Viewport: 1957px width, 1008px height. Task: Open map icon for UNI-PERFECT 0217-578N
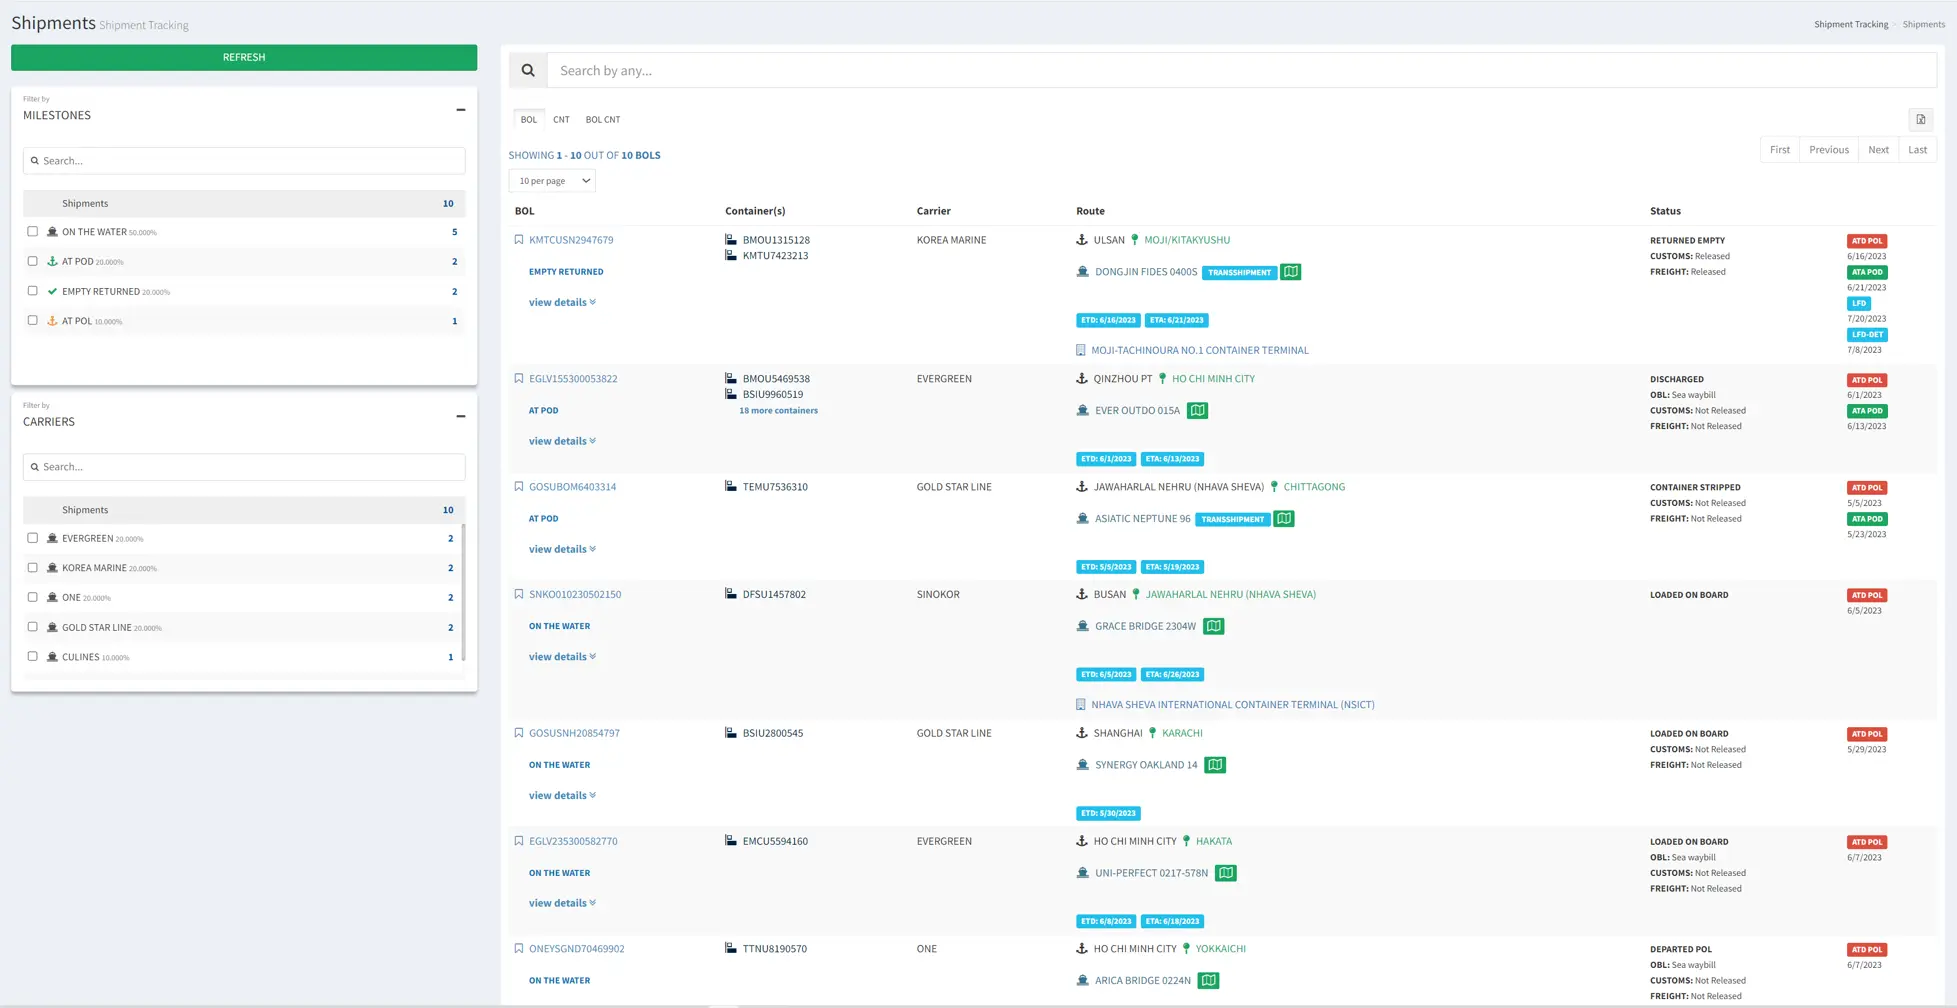click(x=1226, y=873)
